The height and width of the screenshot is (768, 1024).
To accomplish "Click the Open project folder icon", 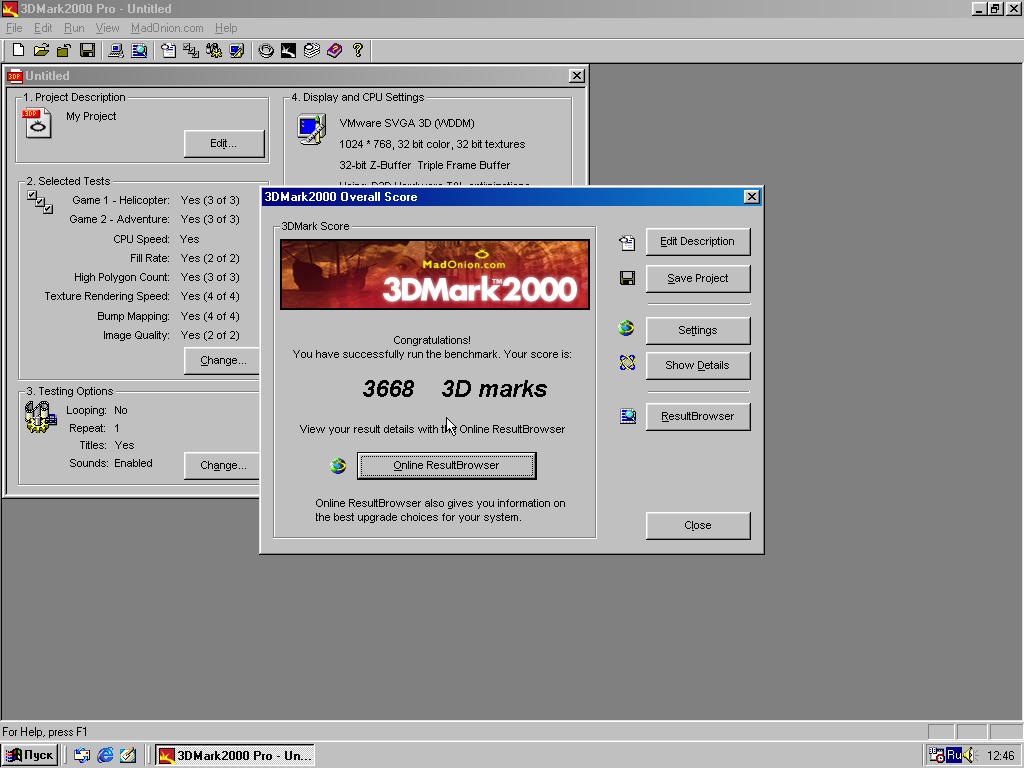I will [41, 50].
